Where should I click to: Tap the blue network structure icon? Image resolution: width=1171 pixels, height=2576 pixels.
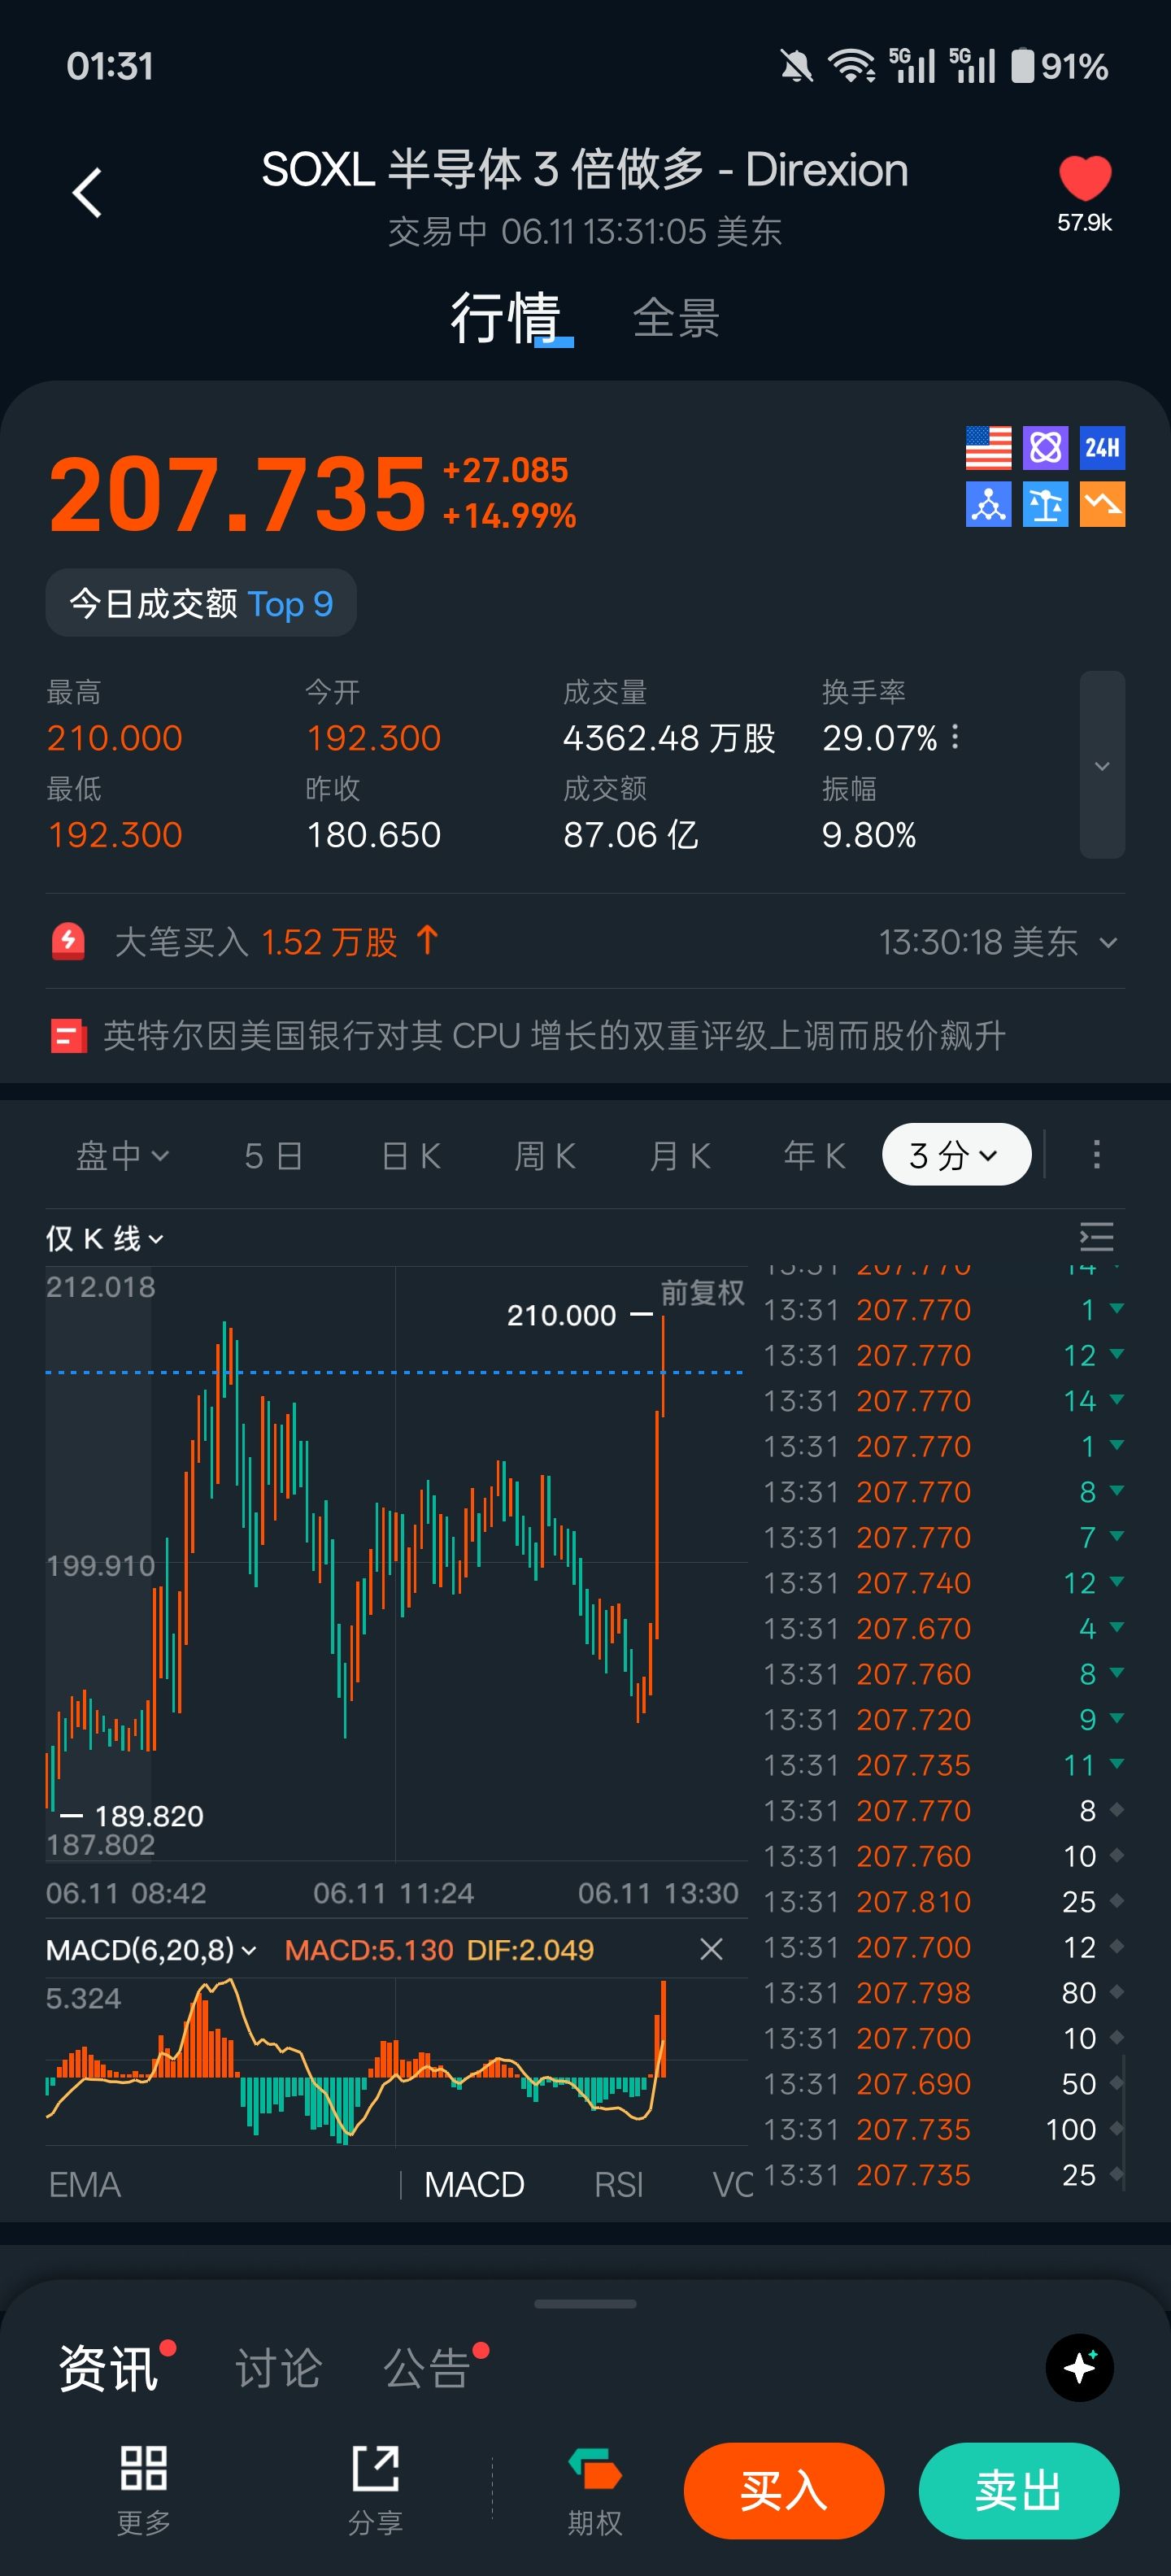988,504
